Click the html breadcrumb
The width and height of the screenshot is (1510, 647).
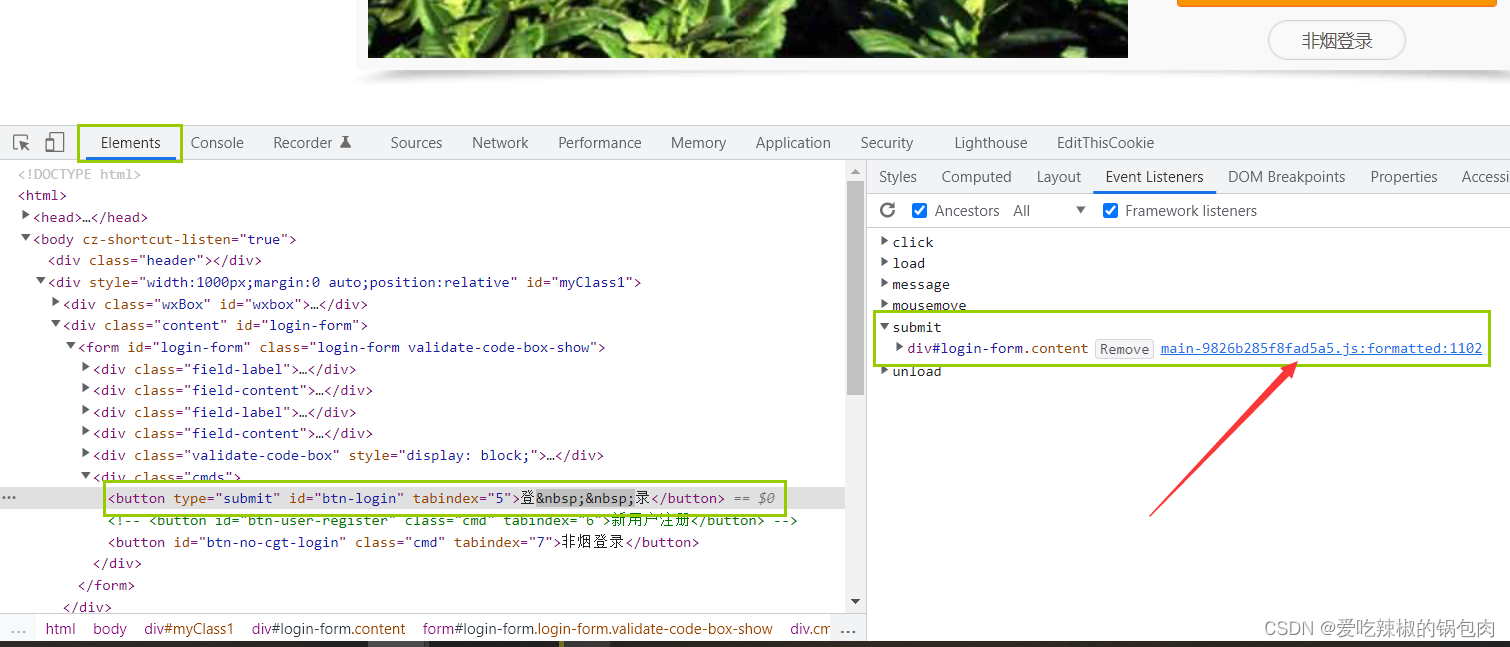coord(60,629)
